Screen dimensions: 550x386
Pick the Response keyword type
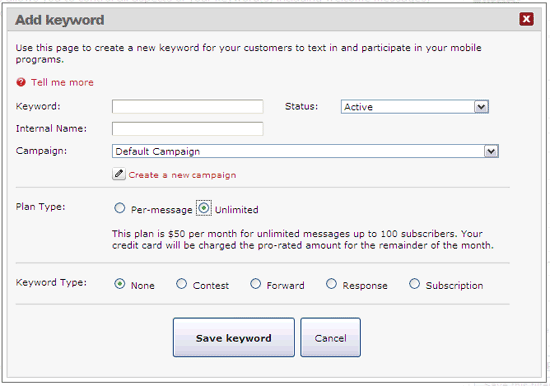coord(331,284)
